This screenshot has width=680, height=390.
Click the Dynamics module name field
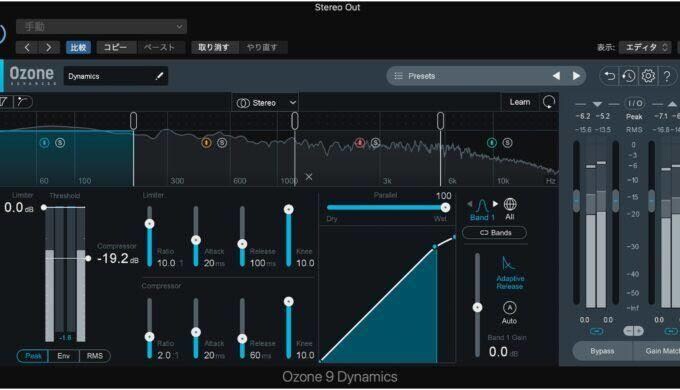[x=116, y=76]
